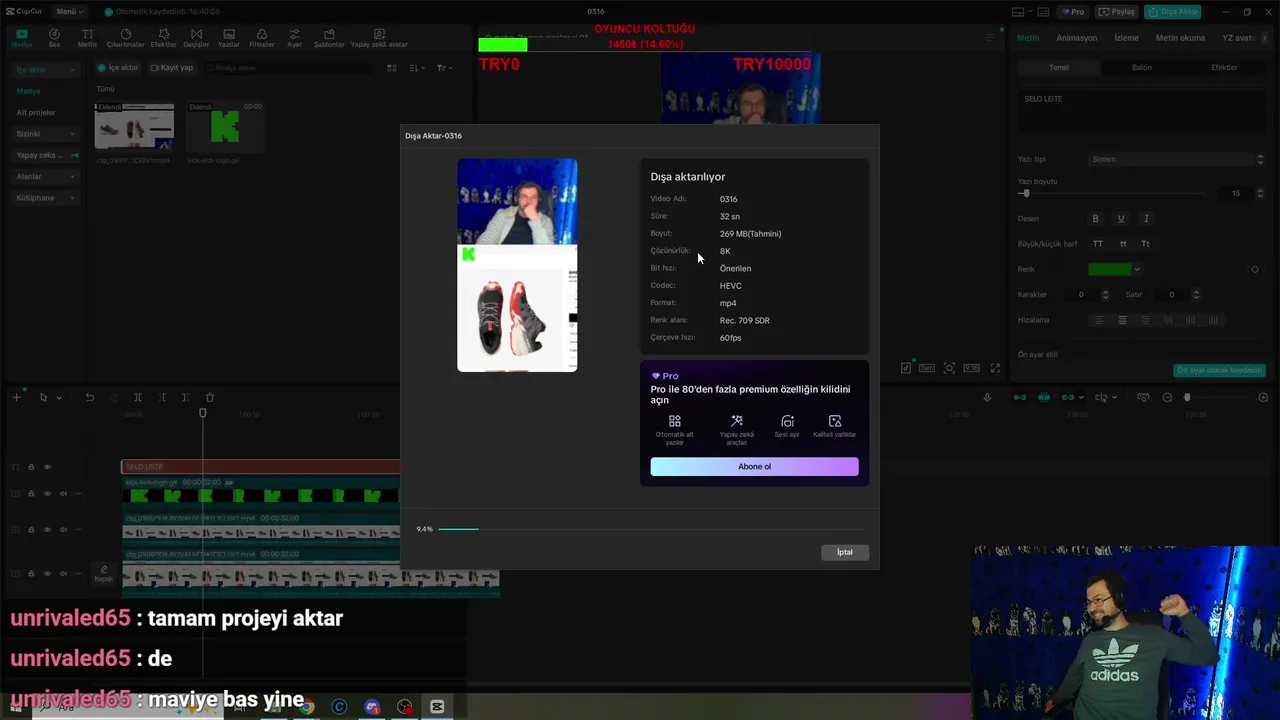1280x720 pixels.
Task: Click the split clip tool in timeline
Action: click(x=138, y=397)
